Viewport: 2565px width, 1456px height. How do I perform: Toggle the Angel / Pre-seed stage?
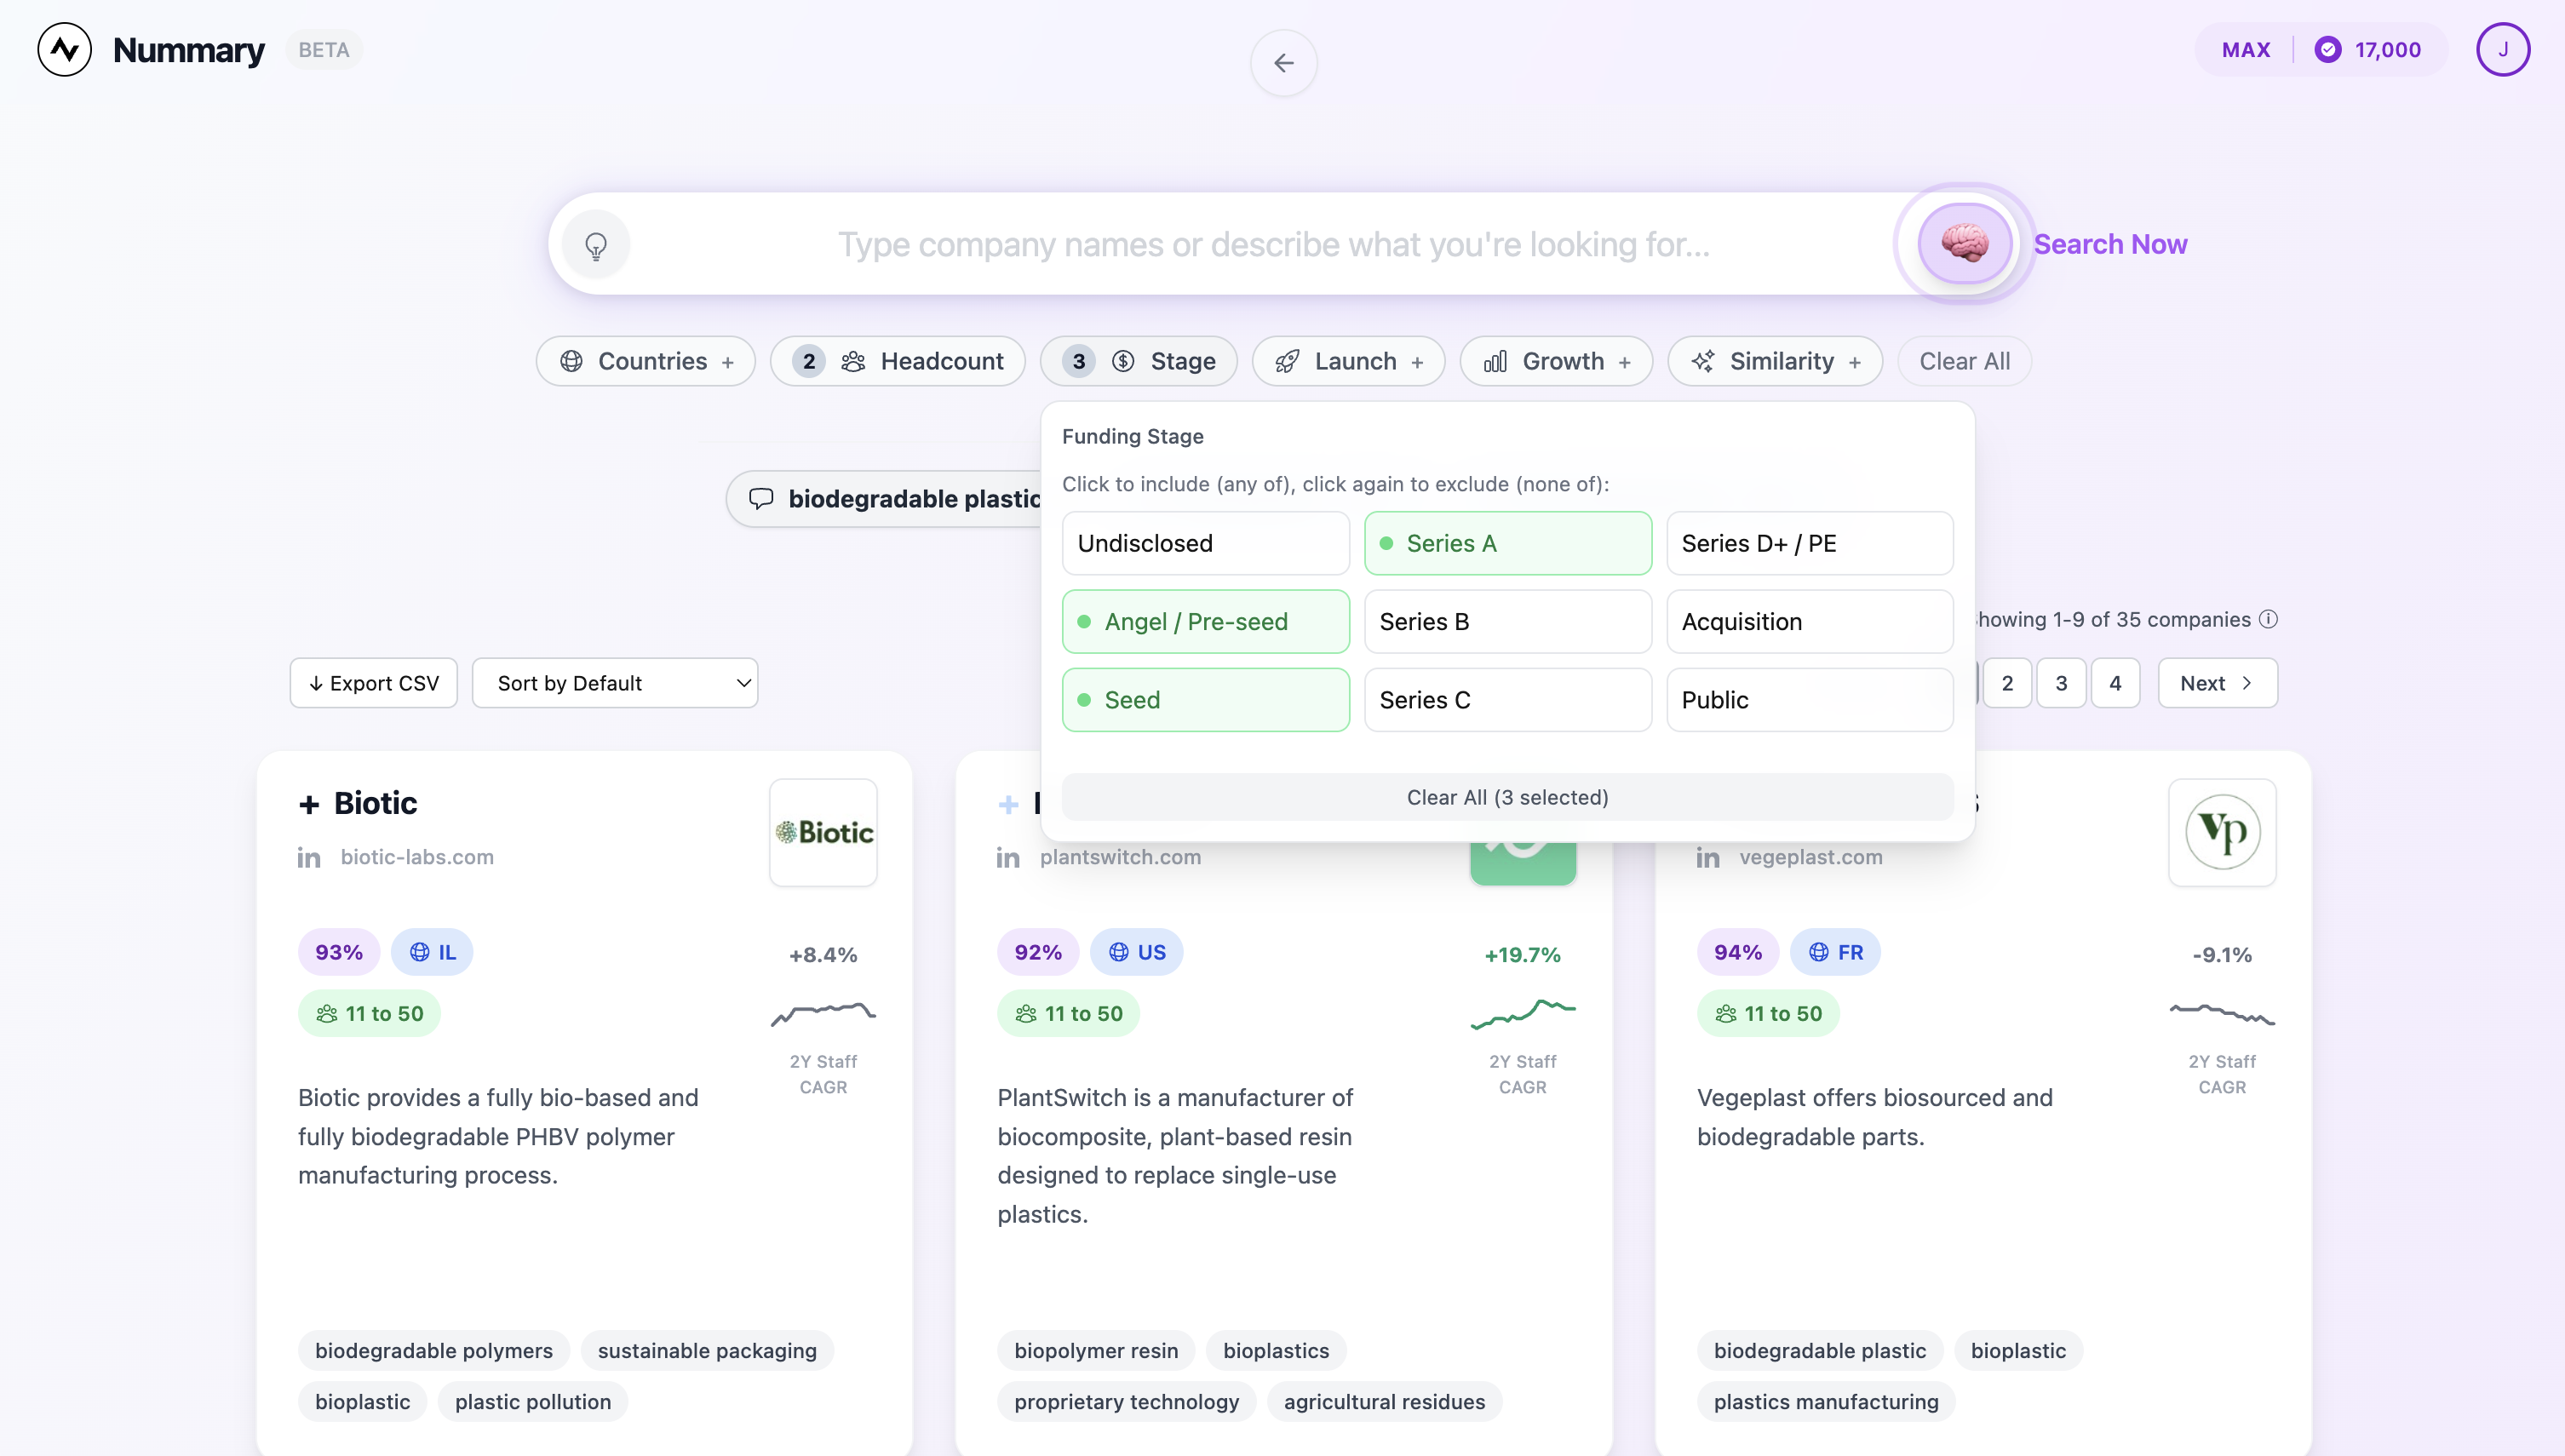click(x=1205, y=621)
